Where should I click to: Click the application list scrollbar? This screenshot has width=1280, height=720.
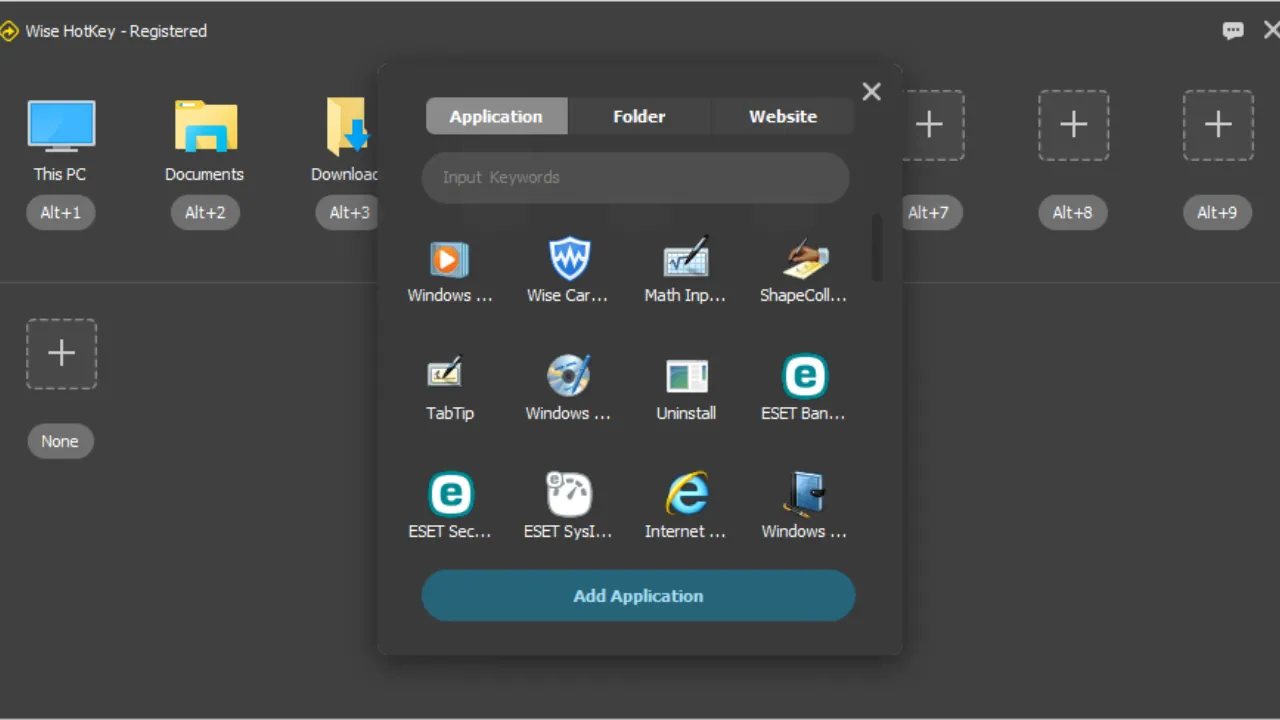tap(877, 247)
